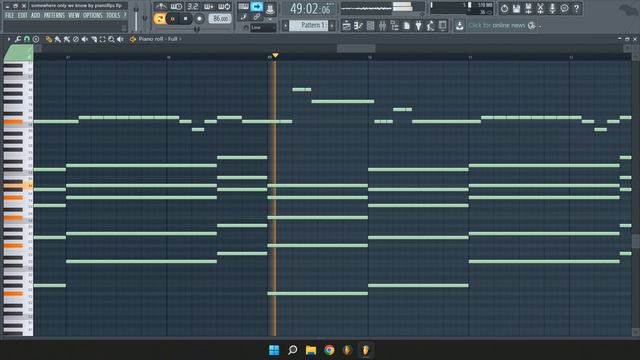Toggle the 3.2 recording countdown

(192, 7)
